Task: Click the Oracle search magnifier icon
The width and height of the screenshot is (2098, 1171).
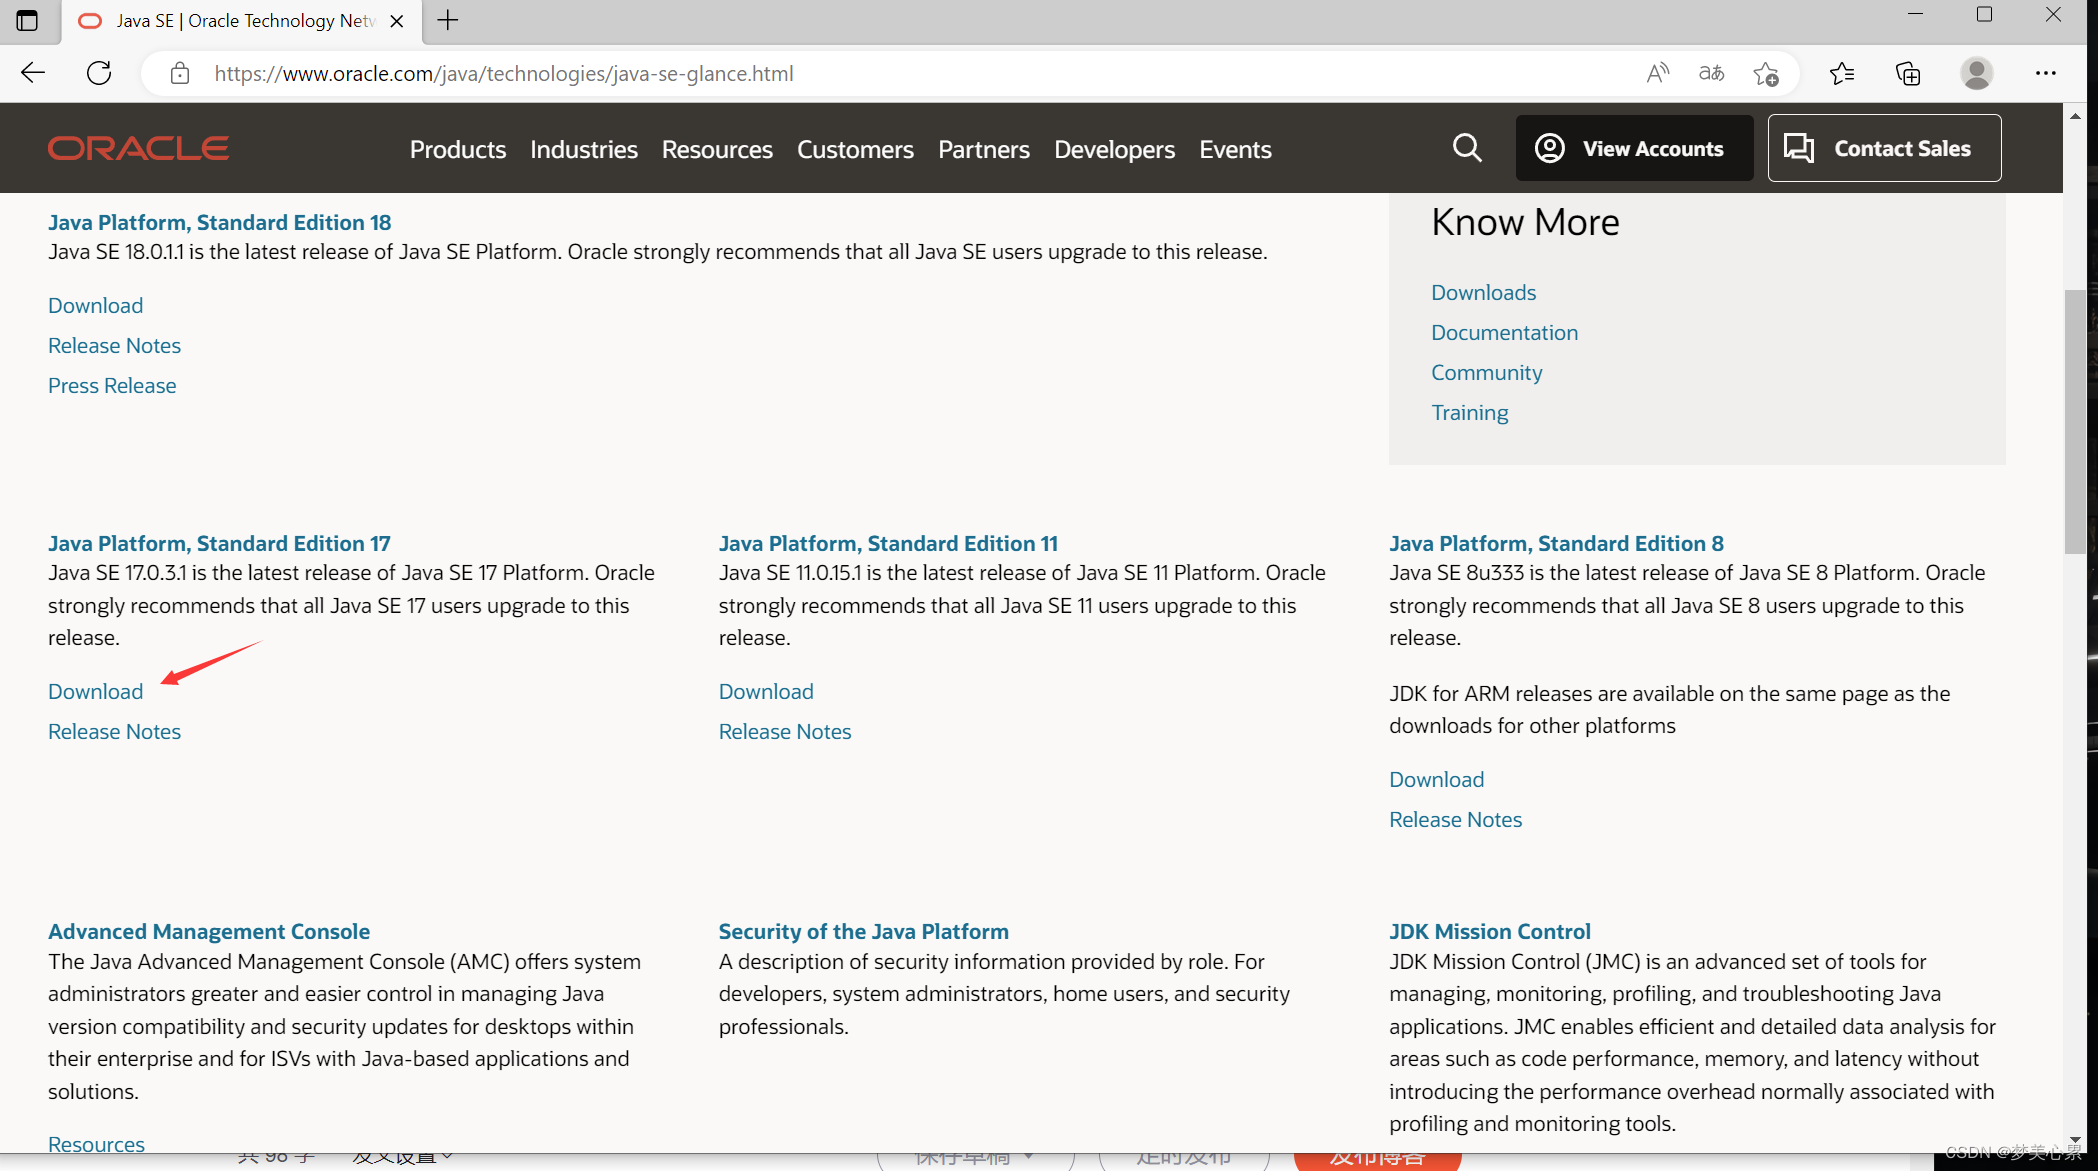Action: [x=1467, y=148]
